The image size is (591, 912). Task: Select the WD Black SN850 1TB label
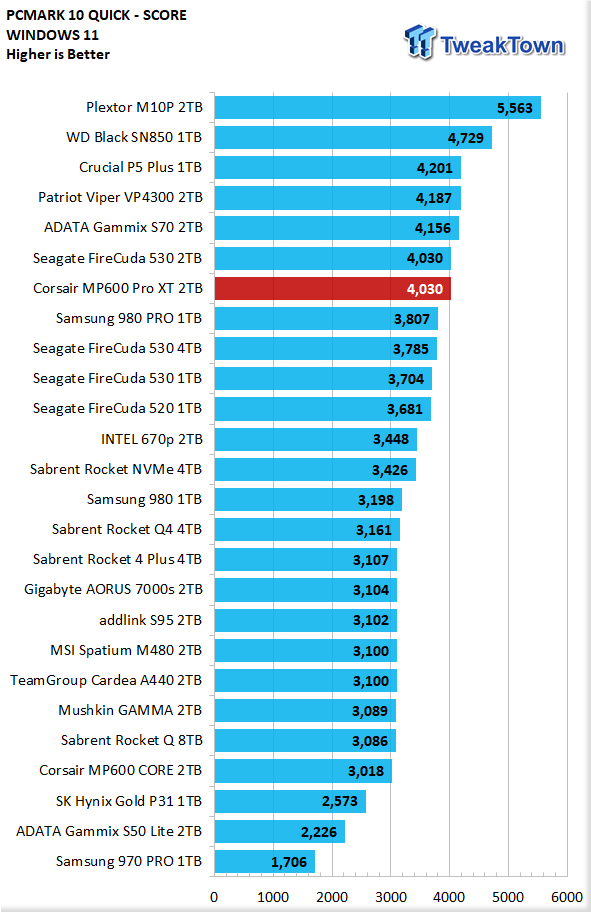[x=134, y=137]
